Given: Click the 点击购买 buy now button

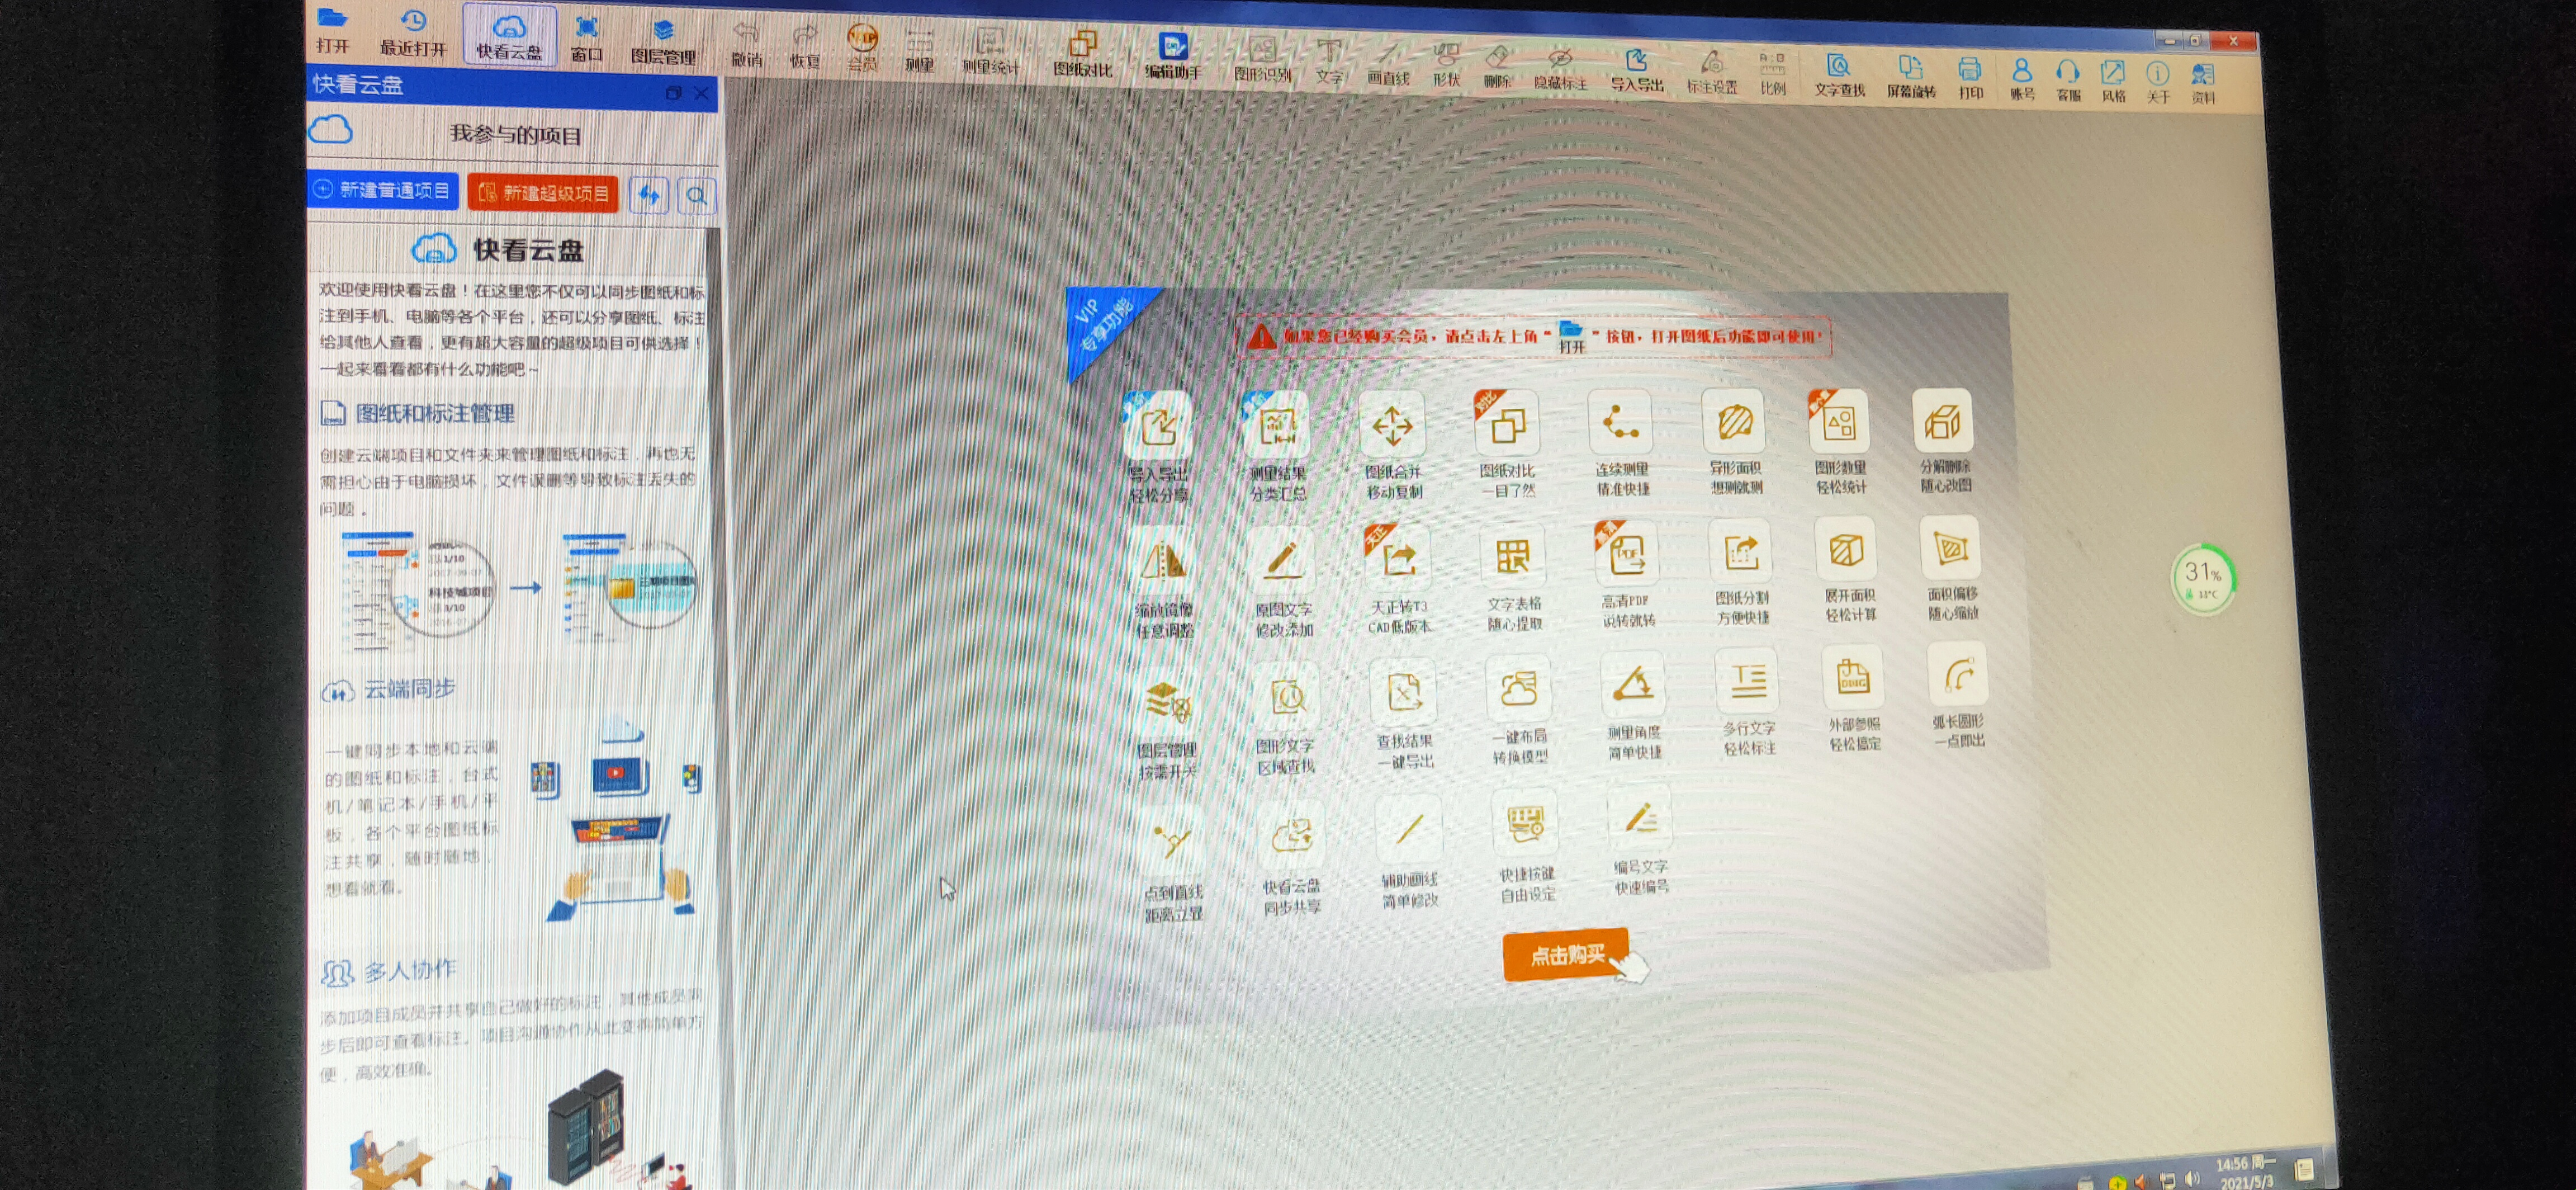Looking at the screenshot, I should [1566, 955].
